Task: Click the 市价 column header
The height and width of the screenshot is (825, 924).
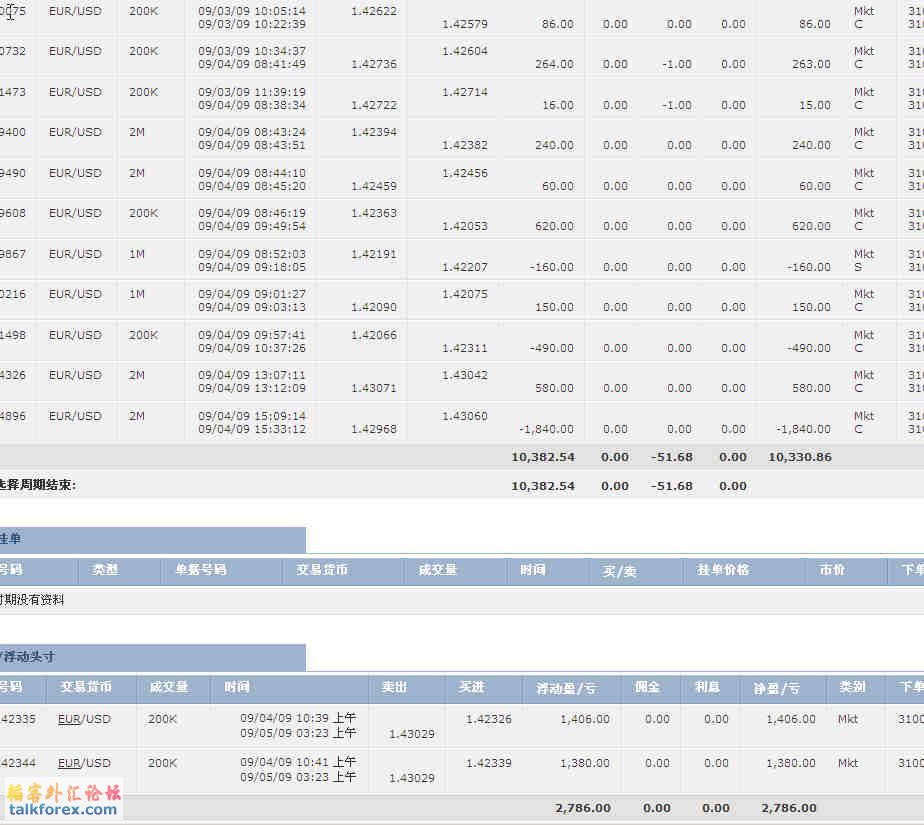Action: 832,570
